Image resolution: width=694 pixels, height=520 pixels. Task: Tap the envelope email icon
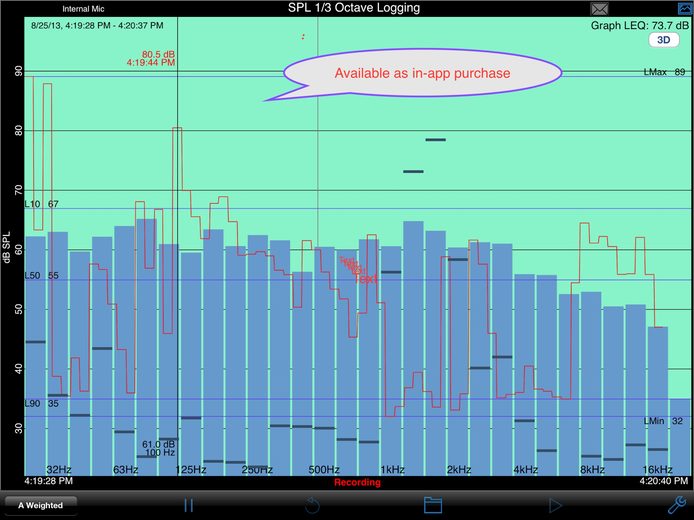coord(599,9)
